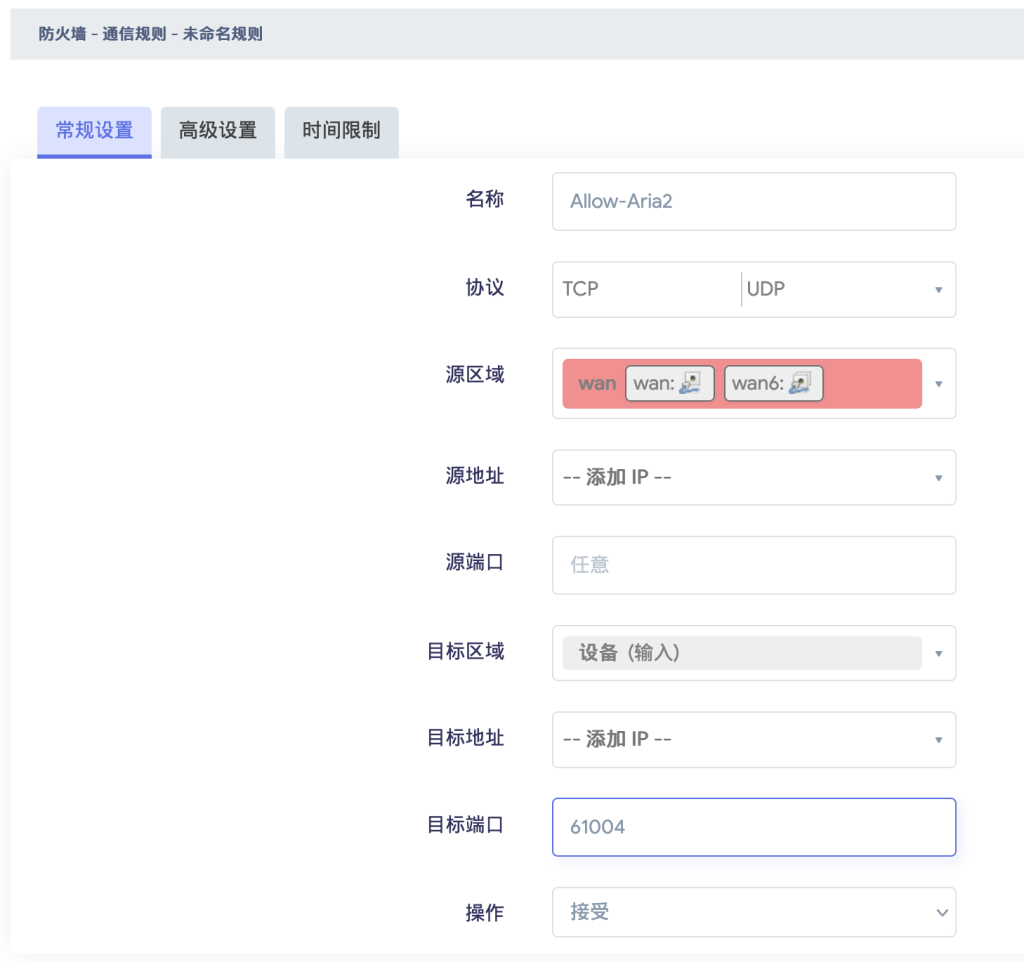Expand the 目标区域 dropdown arrow

point(938,654)
